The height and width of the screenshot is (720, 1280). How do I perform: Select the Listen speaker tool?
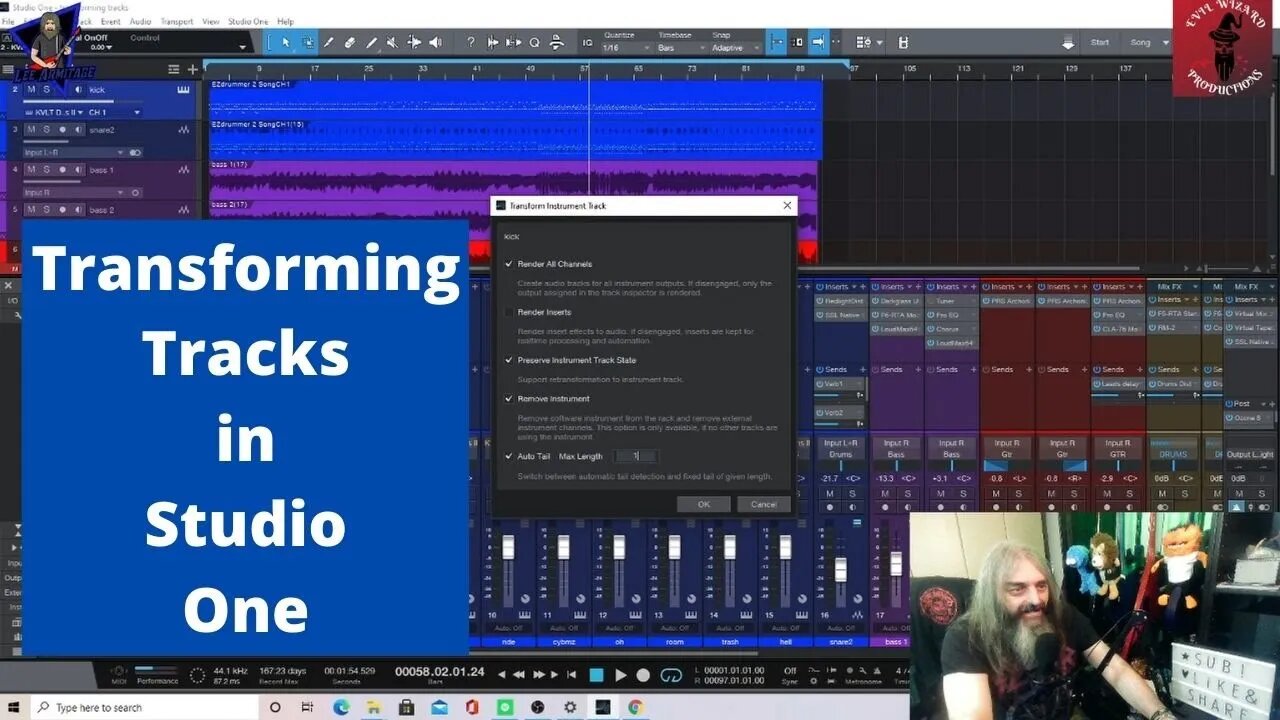click(x=435, y=42)
